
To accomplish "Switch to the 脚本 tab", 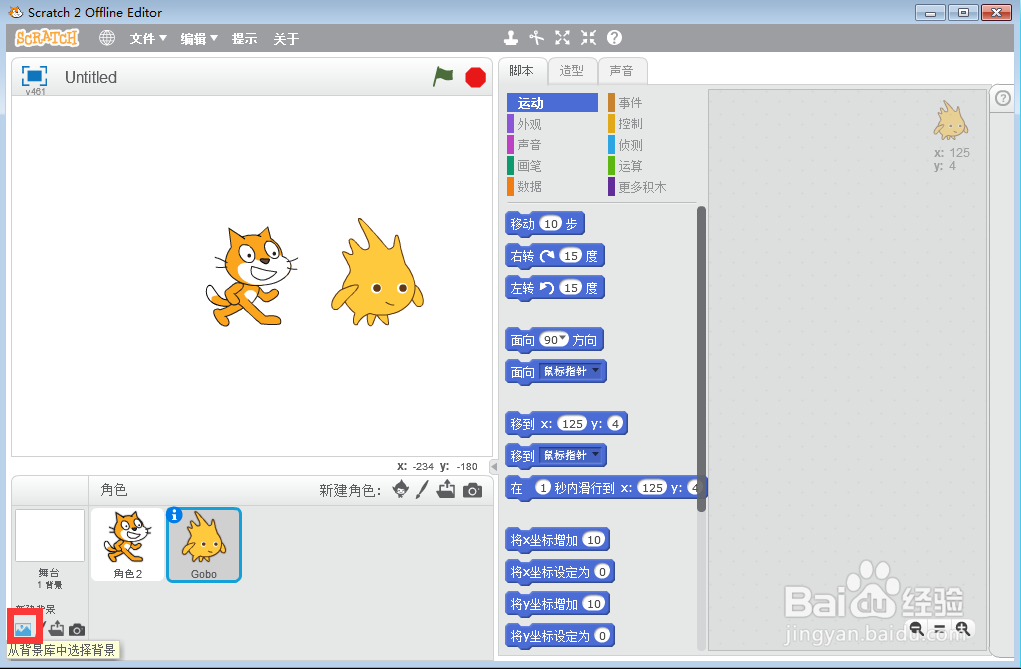I will tap(522, 70).
